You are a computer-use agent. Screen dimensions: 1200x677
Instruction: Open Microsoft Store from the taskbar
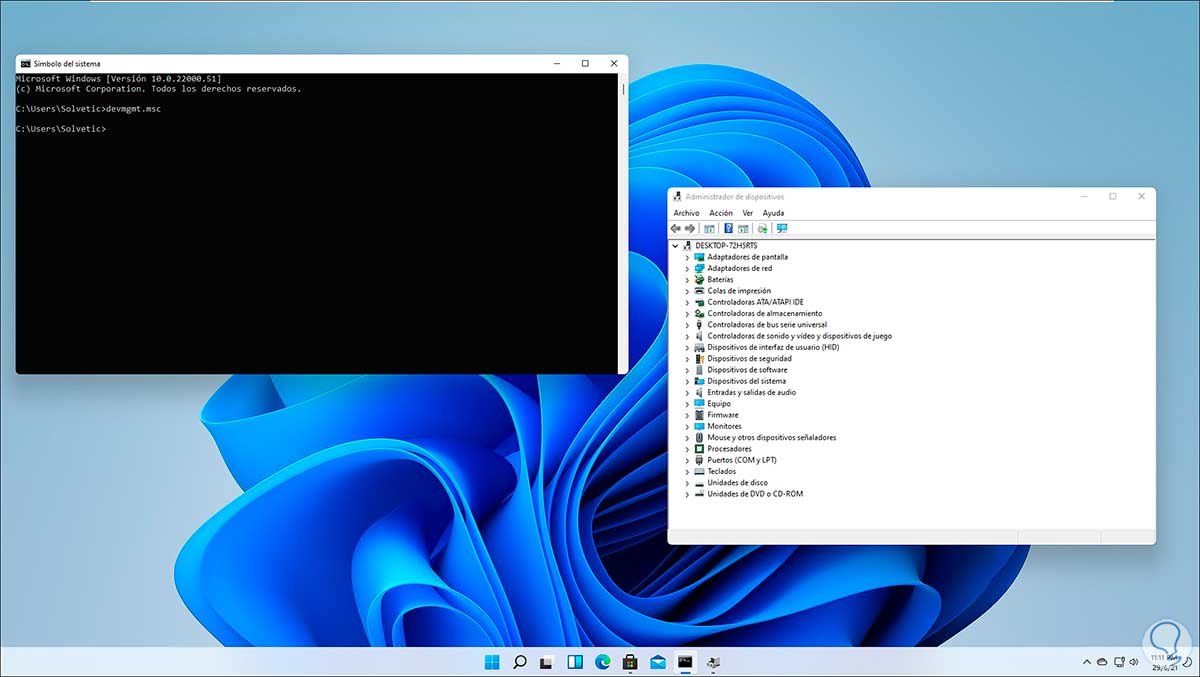[x=630, y=662]
